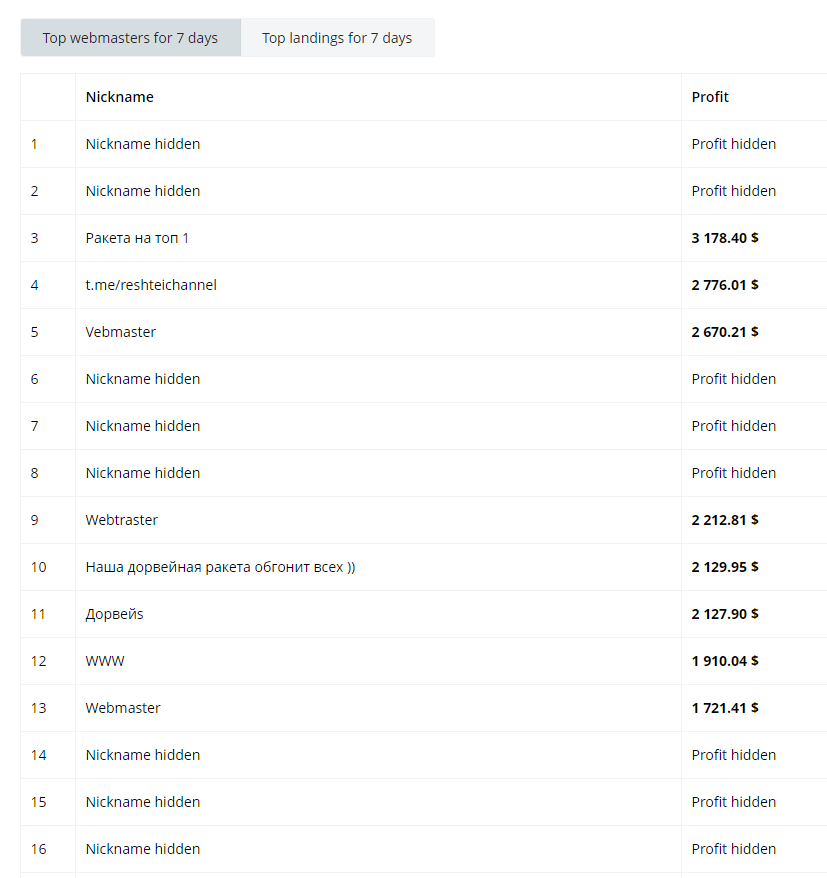Viewport: 827px width, 878px height.
Task: Click rank number 16 in the table
Action: click(x=39, y=849)
